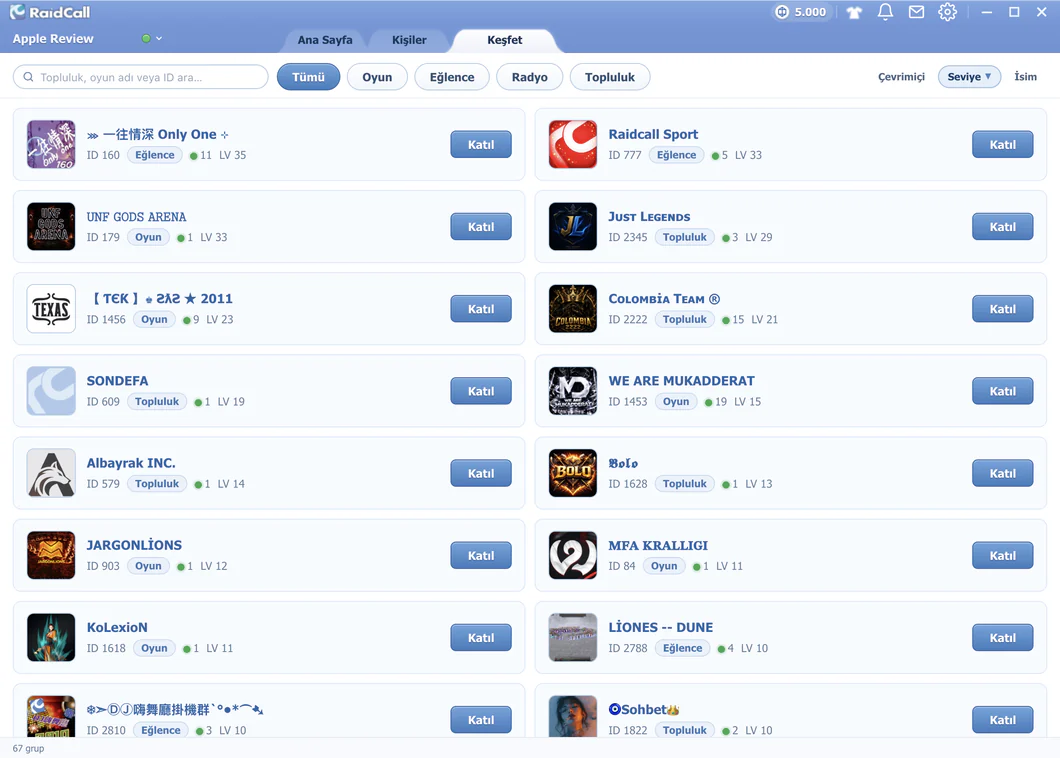Open the TEXAS group avatar
The image size is (1060, 758).
51,309
